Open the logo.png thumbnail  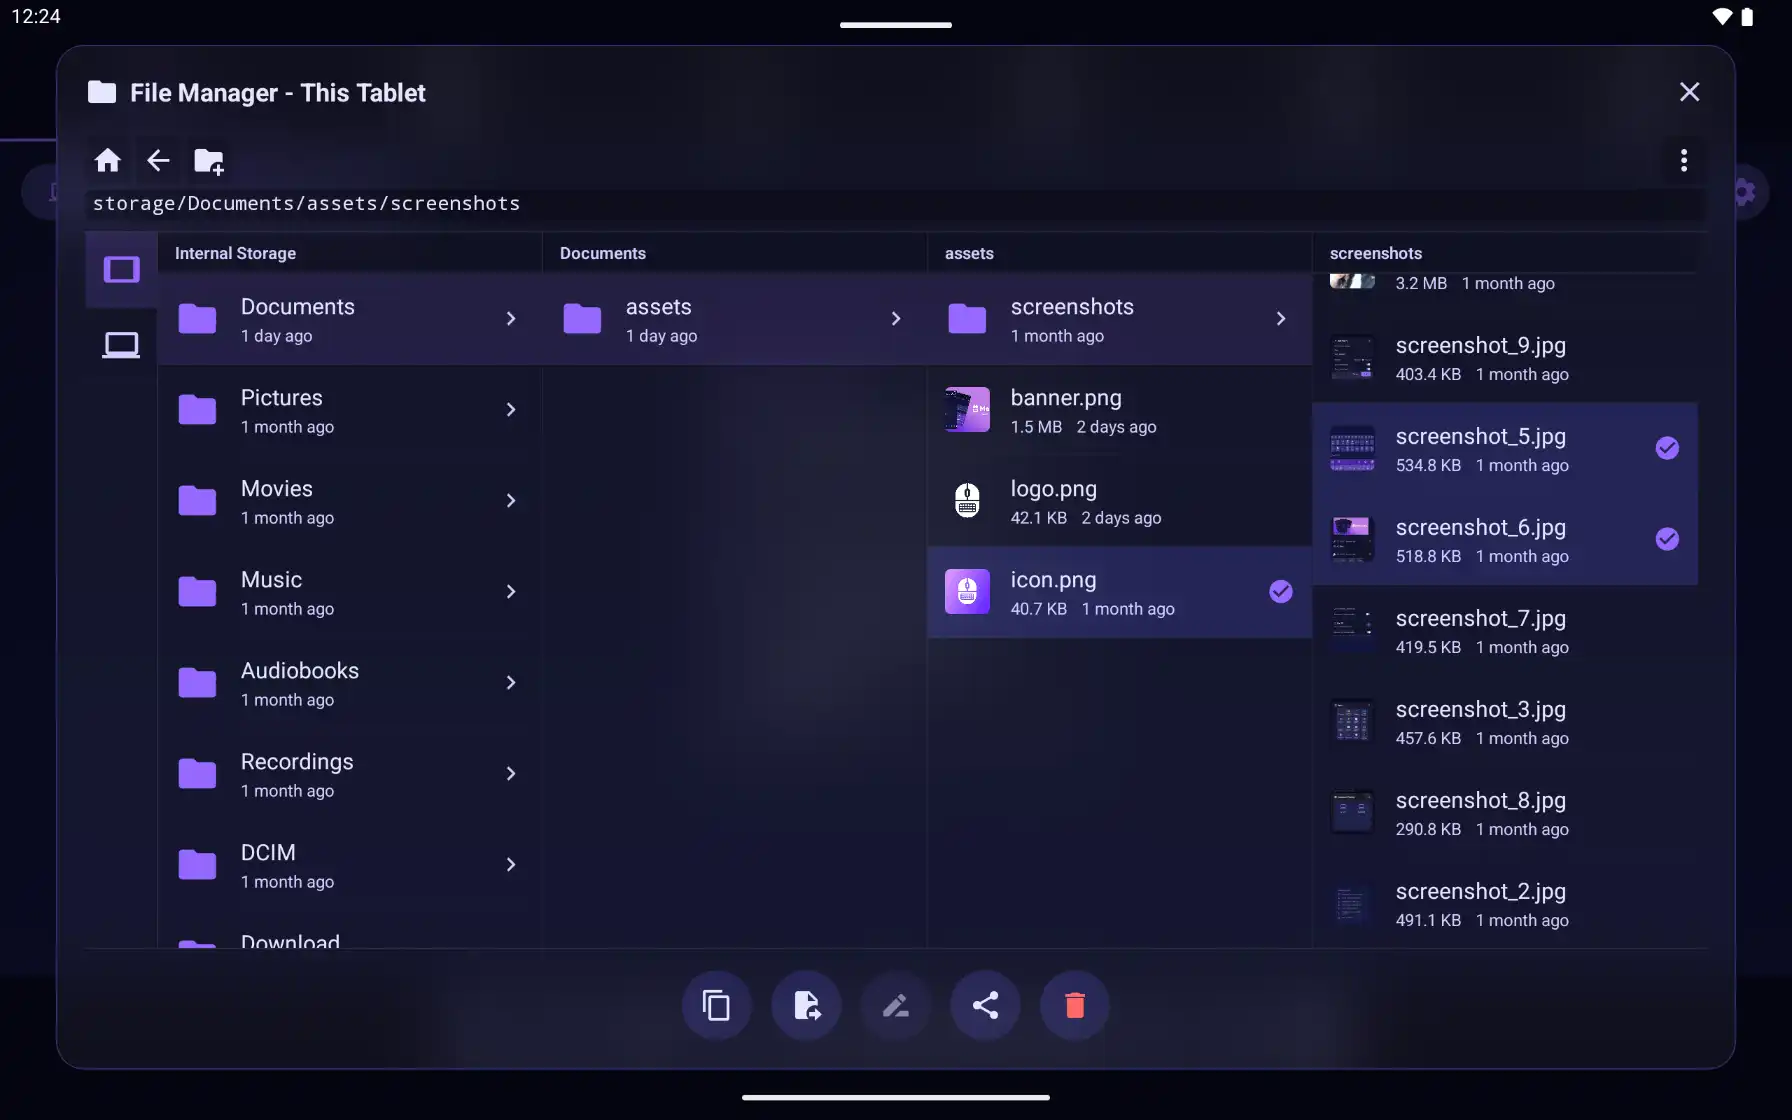point(967,501)
